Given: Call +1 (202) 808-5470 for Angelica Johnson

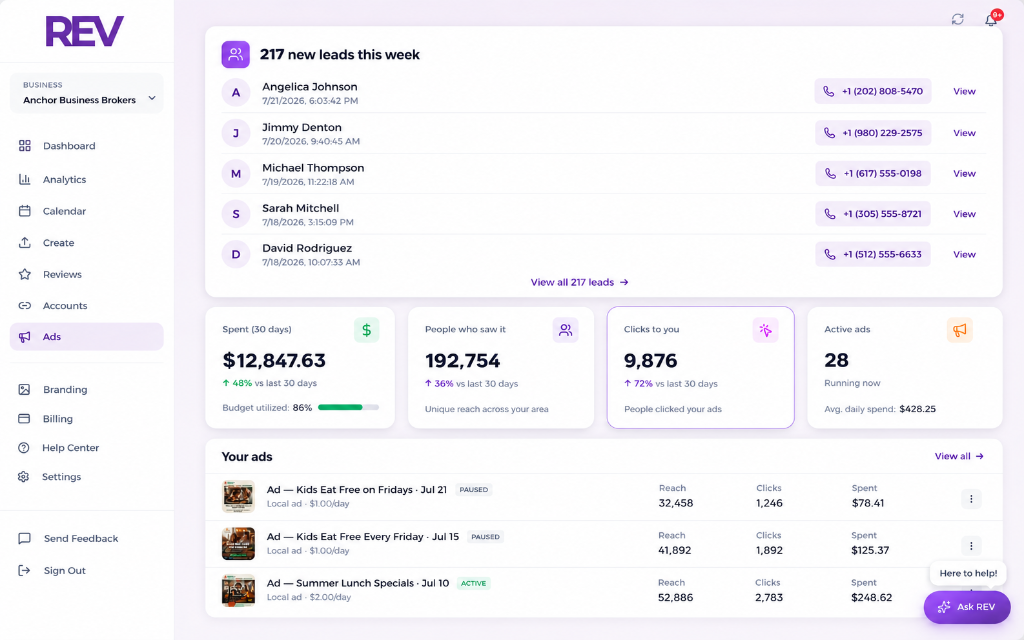Looking at the screenshot, I should 872,91.
